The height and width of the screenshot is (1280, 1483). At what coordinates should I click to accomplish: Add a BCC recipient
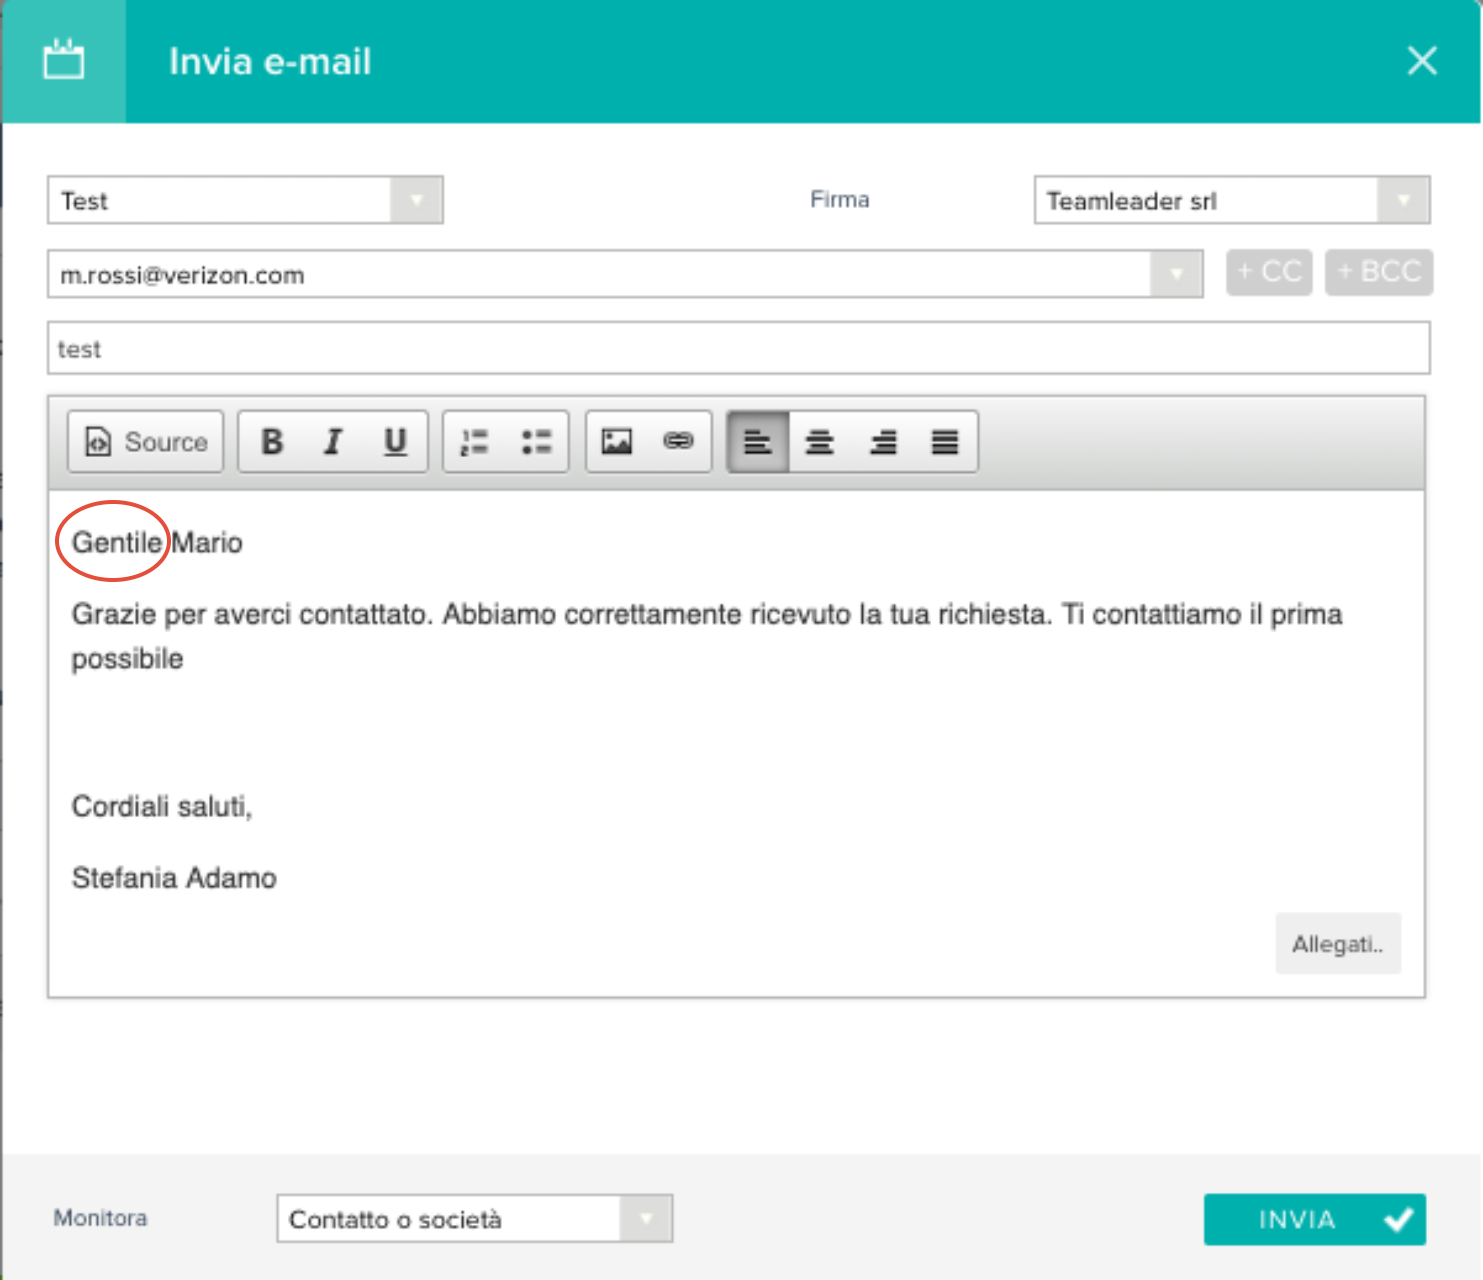click(x=1379, y=272)
